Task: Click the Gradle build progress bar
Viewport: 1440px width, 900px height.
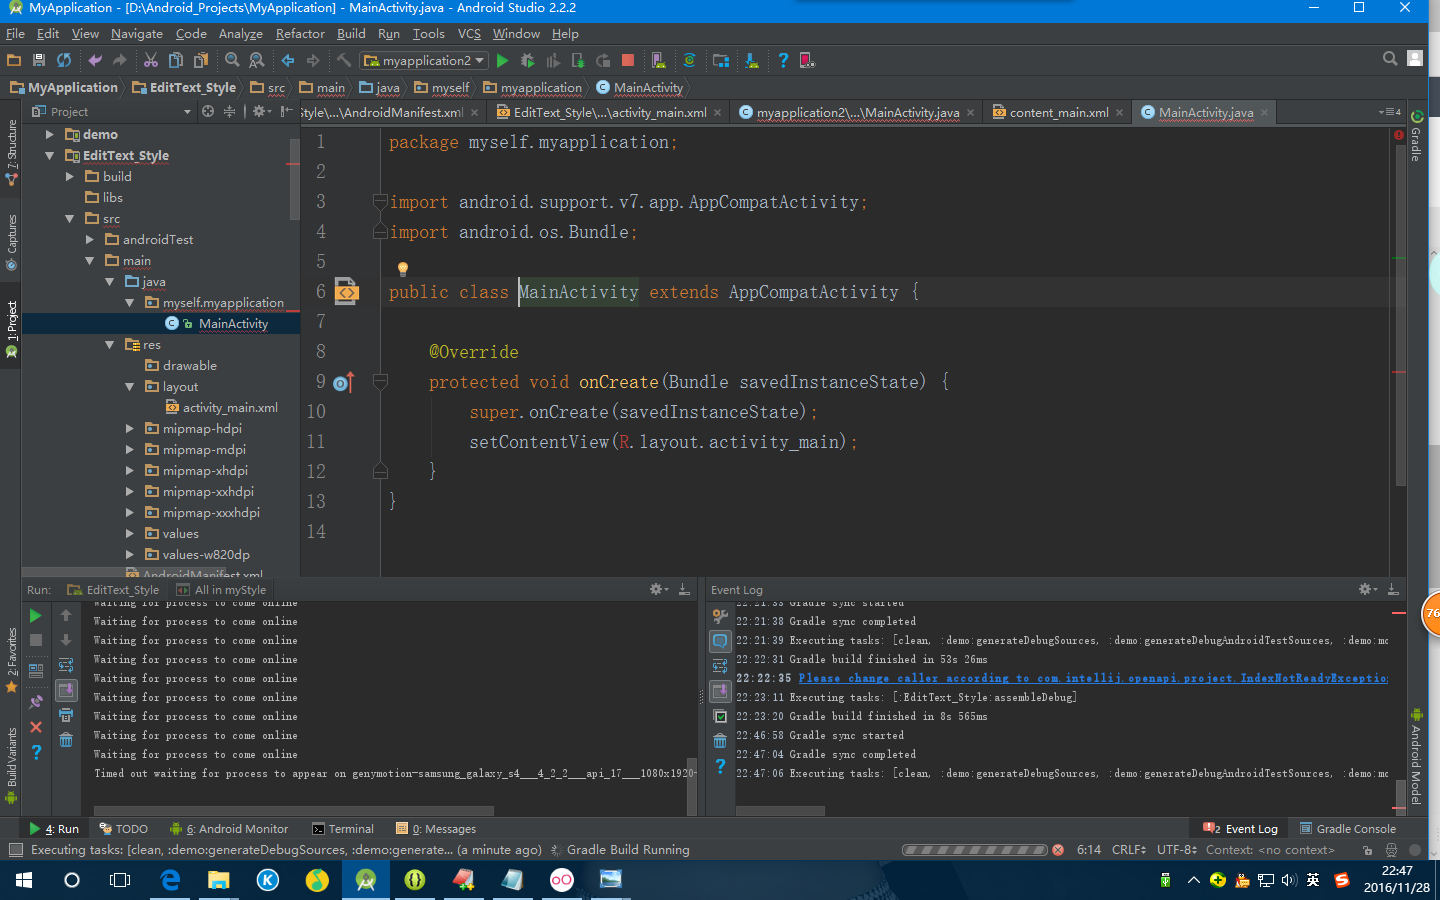Action: [975, 850]
